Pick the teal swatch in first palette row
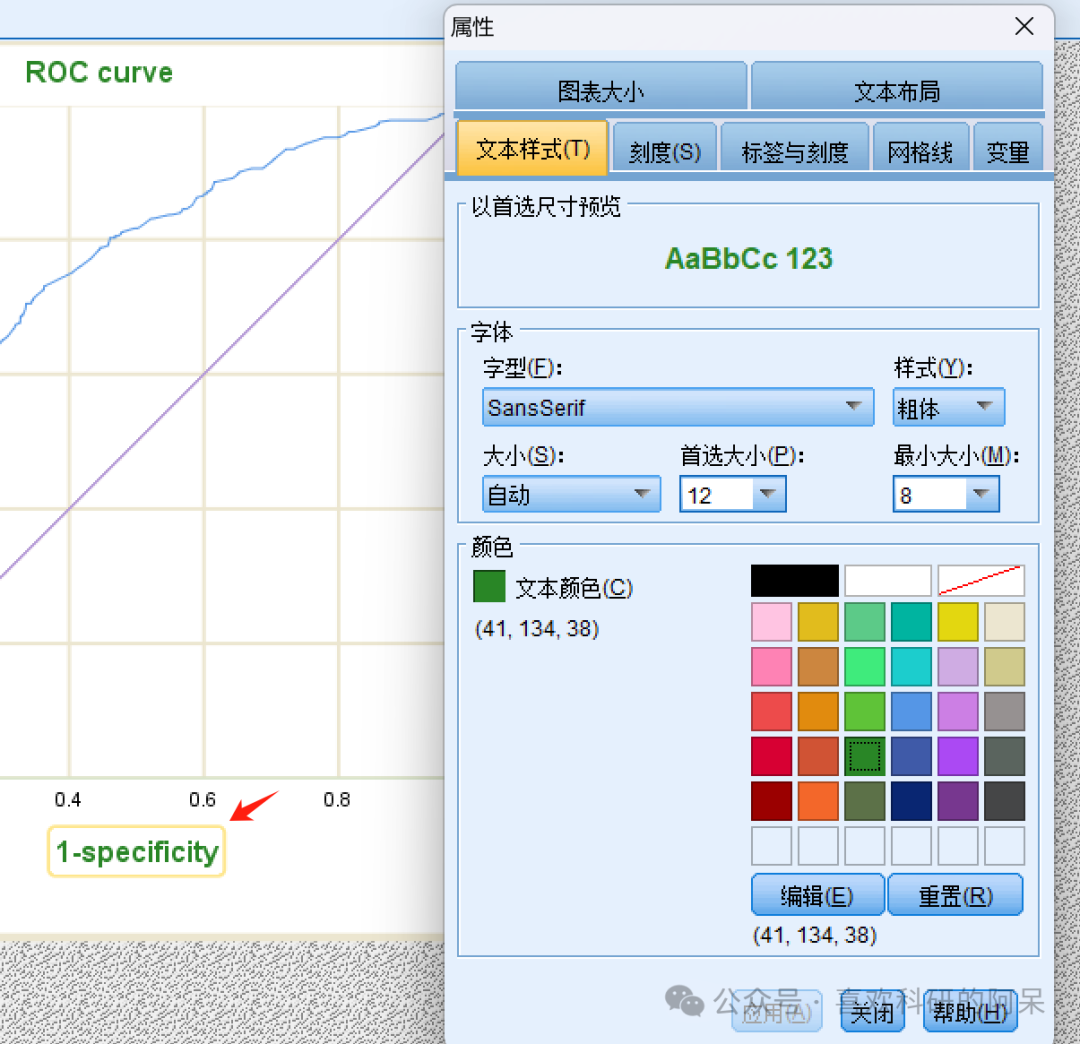Screen dimensions: 1080x1044 [911, 622]
